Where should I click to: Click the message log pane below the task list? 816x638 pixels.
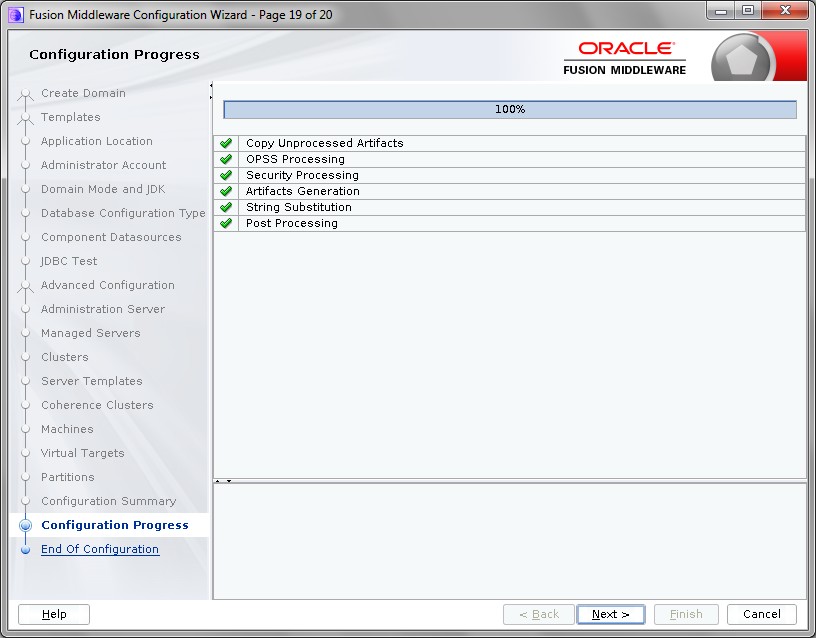[509, 541]
